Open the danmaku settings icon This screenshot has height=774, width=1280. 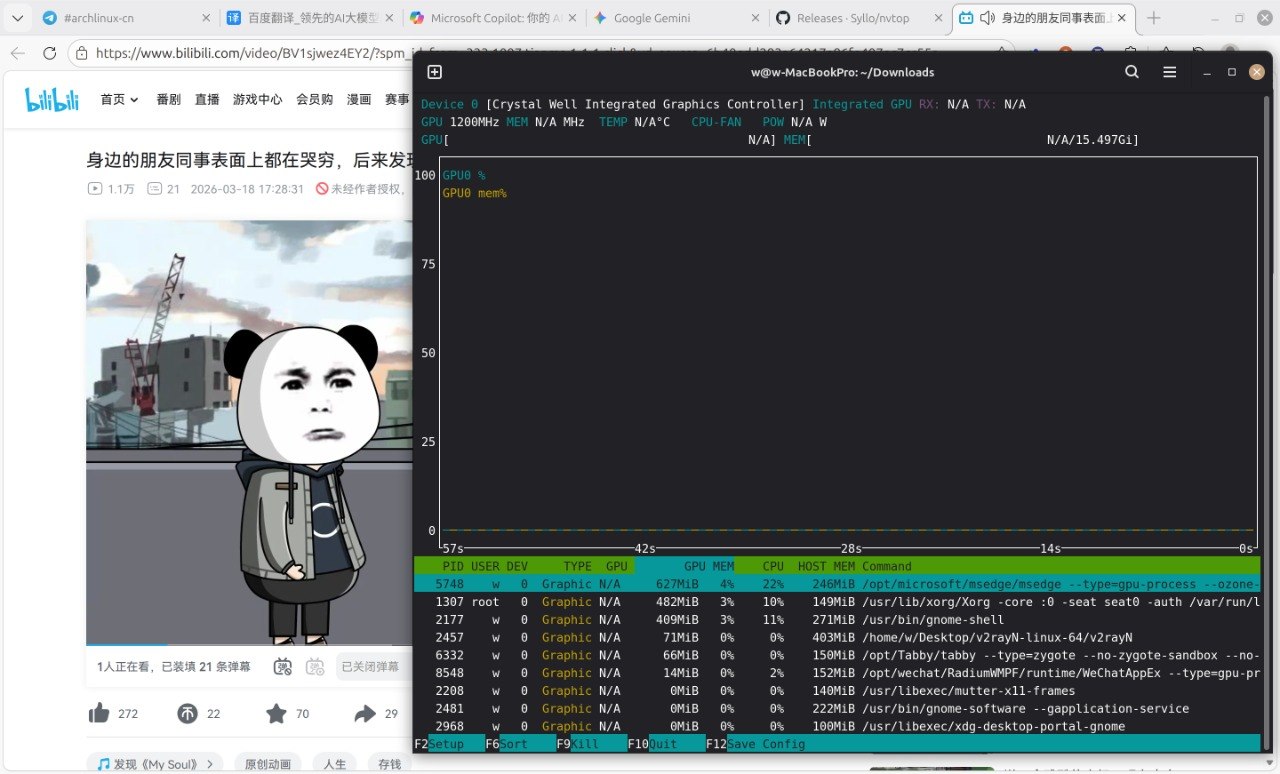(315, 666)
